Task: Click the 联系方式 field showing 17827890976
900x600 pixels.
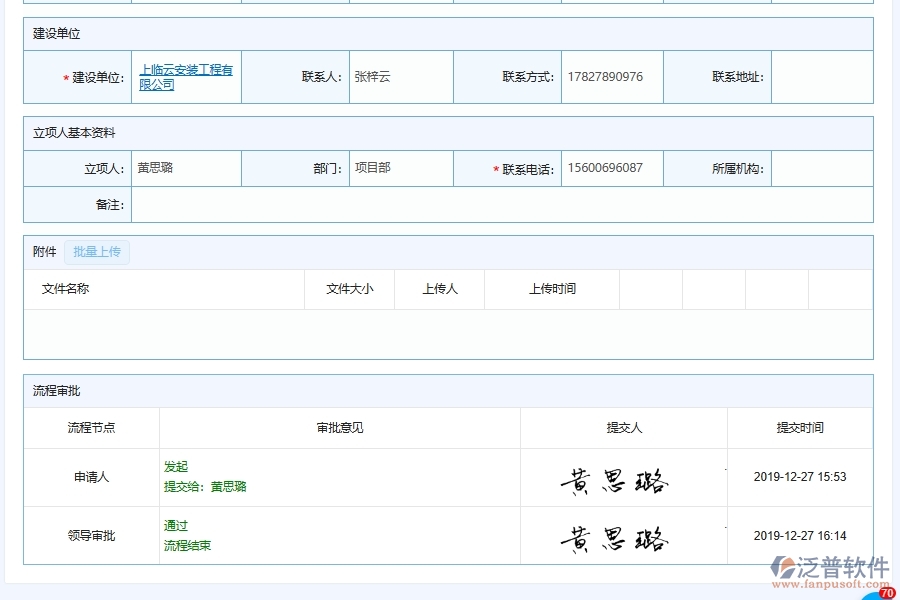Action: [611, 76]
